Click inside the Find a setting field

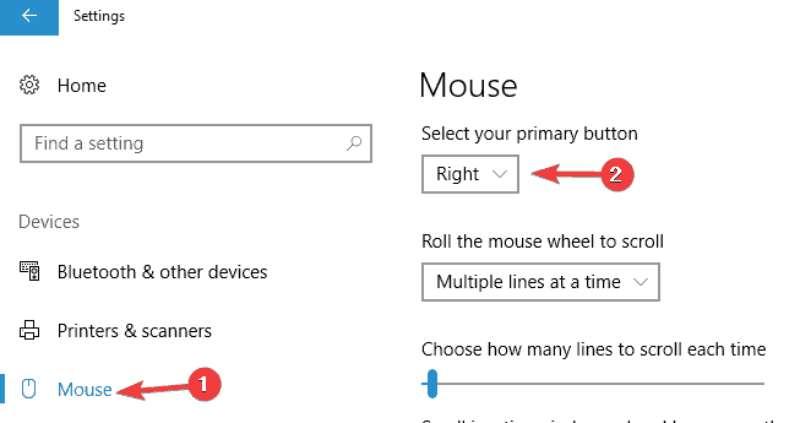click(195, 143)
